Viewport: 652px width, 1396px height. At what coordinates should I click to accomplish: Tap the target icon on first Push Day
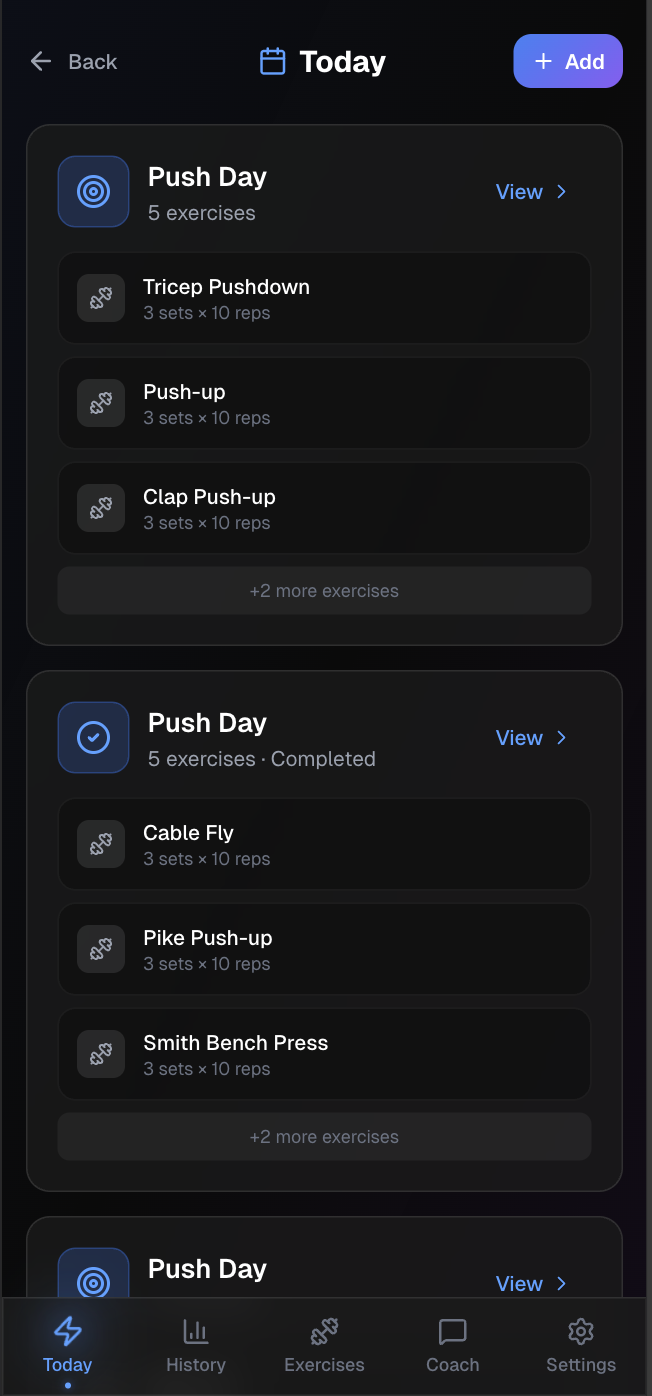pos(94,192)
